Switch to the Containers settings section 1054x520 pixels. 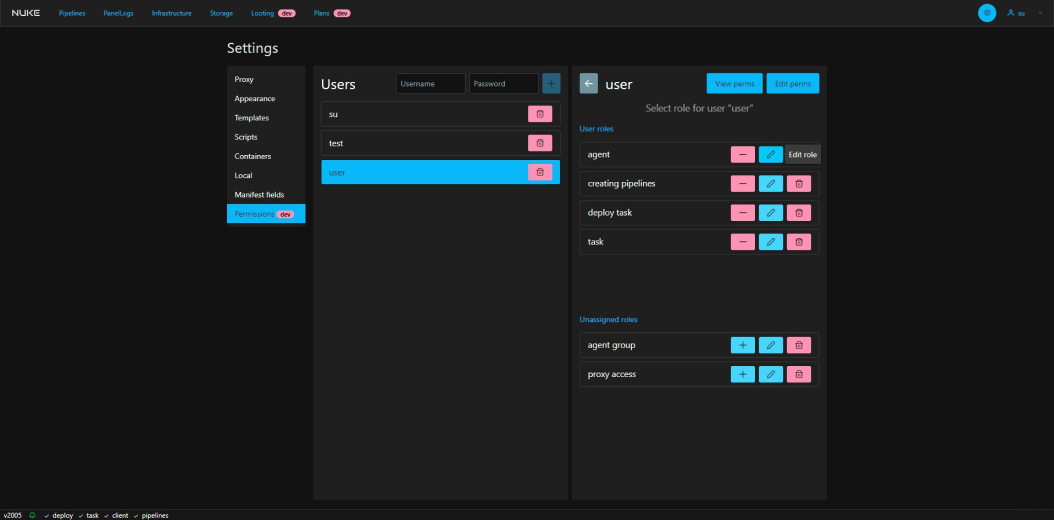(266, 156)
